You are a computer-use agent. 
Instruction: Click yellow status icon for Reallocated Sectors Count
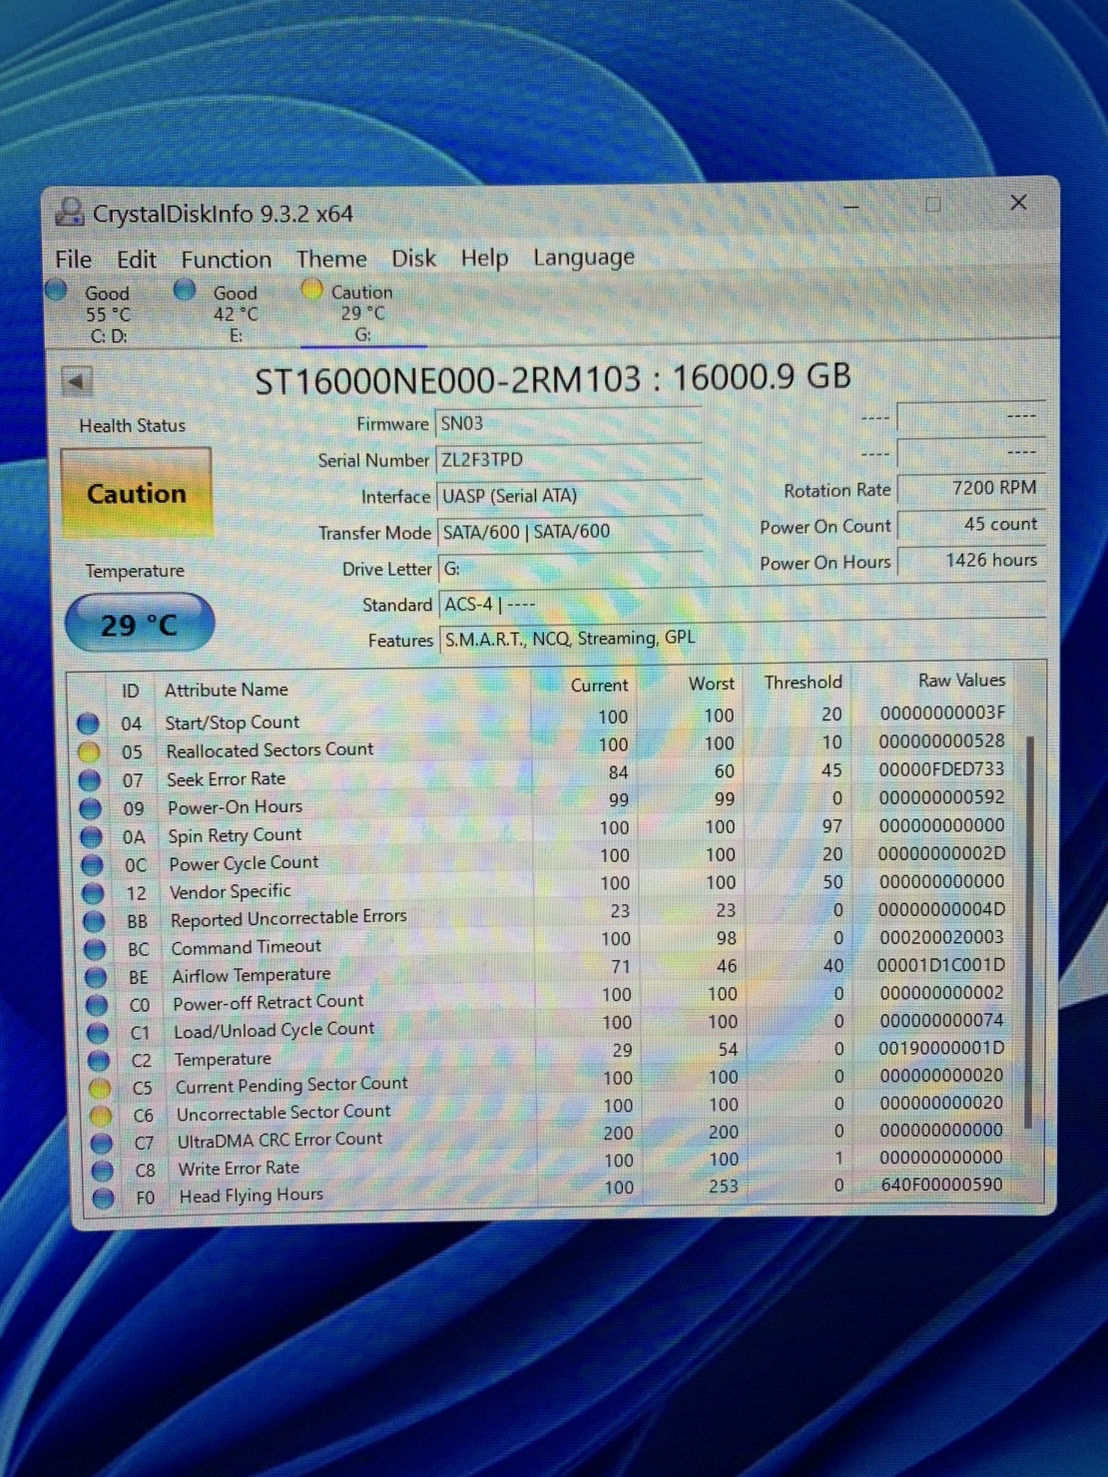tap(89, 751)
